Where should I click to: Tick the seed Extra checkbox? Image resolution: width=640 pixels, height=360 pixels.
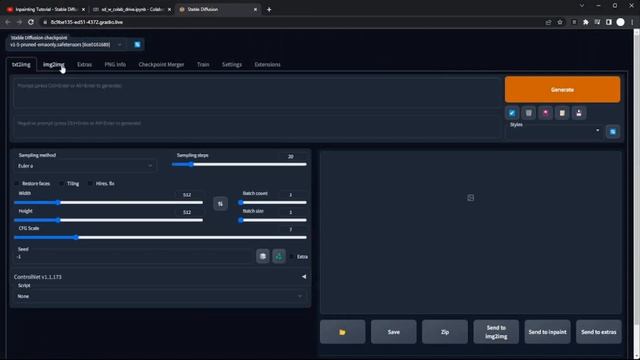[291, 257]
